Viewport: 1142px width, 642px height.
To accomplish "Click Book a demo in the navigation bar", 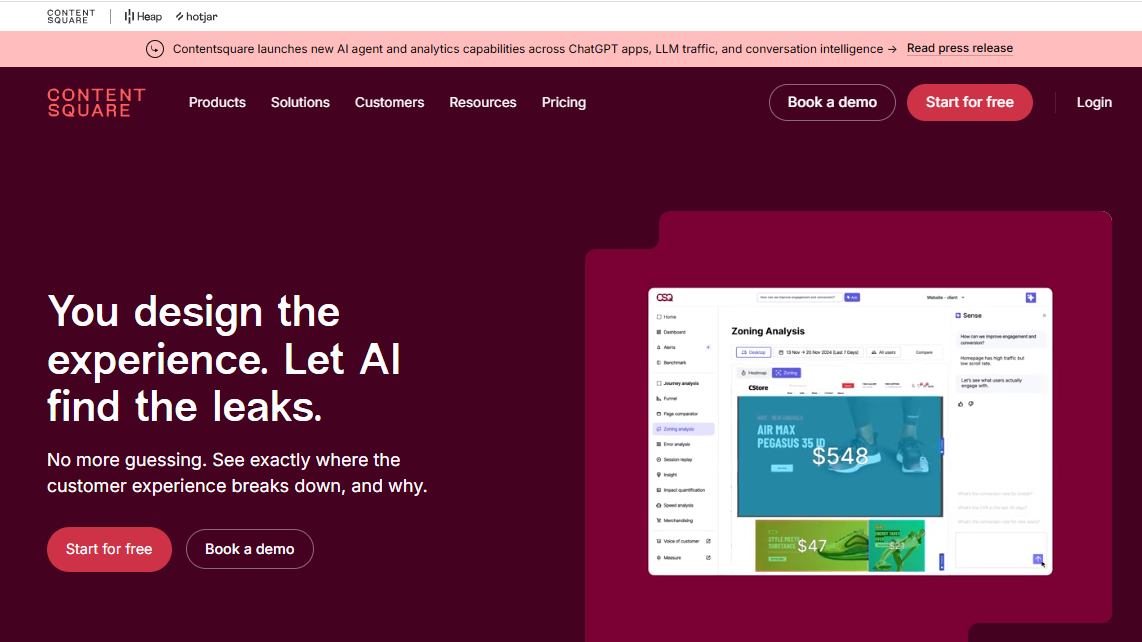I will tap(832, 103).
